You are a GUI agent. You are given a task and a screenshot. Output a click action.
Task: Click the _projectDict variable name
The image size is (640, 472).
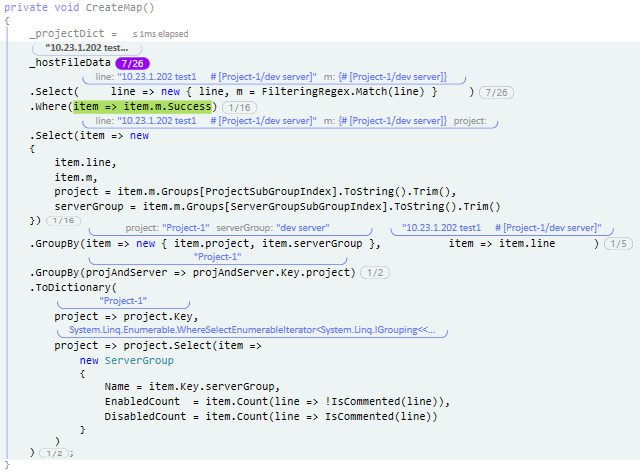pyautogui.click(x=67, y=33)
